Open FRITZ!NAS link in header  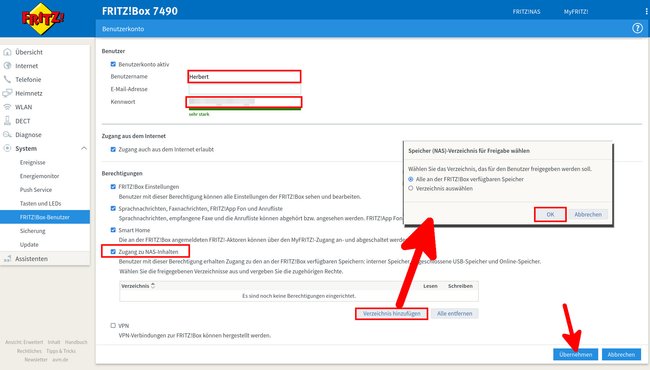point(526,12)
